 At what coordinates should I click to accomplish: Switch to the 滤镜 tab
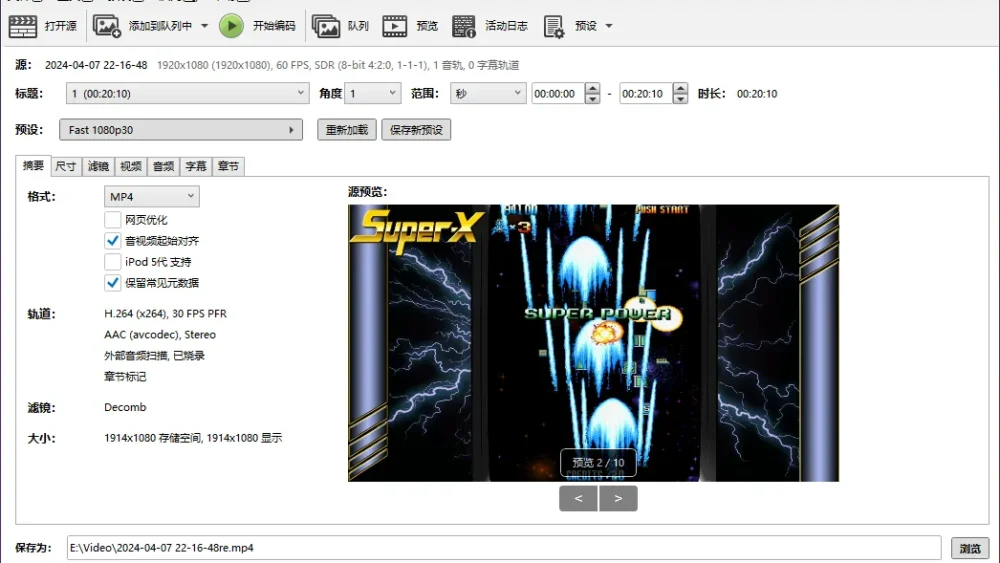tap(98, 166)
